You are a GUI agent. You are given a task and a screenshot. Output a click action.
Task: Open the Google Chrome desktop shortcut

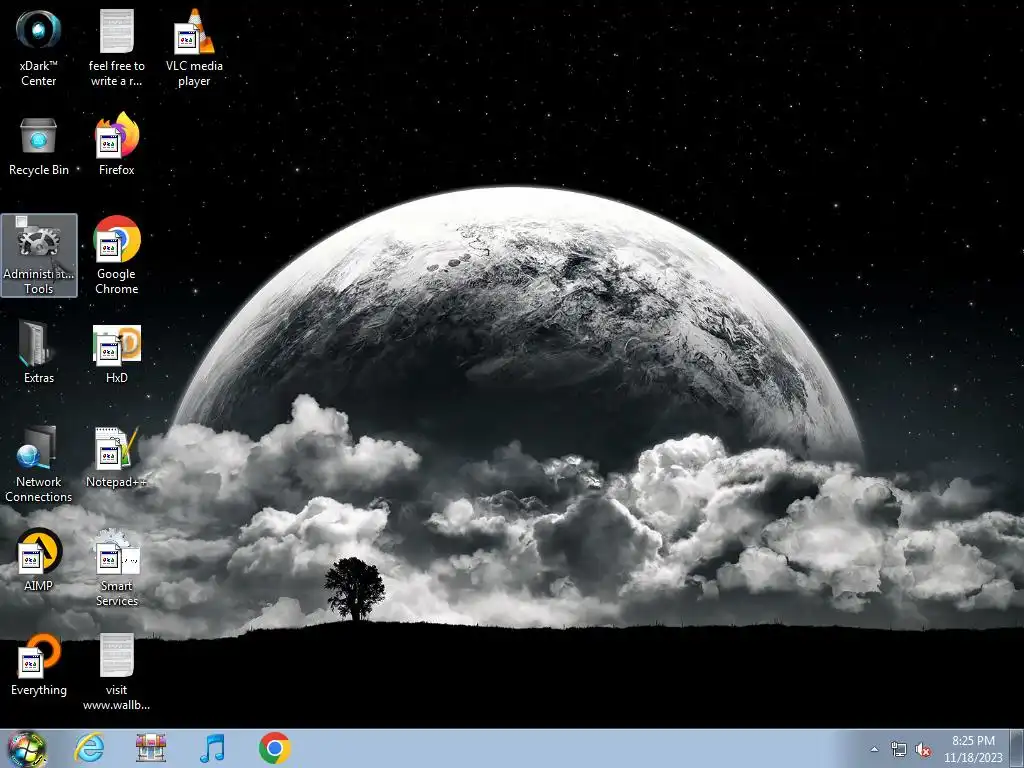(116, 255)
